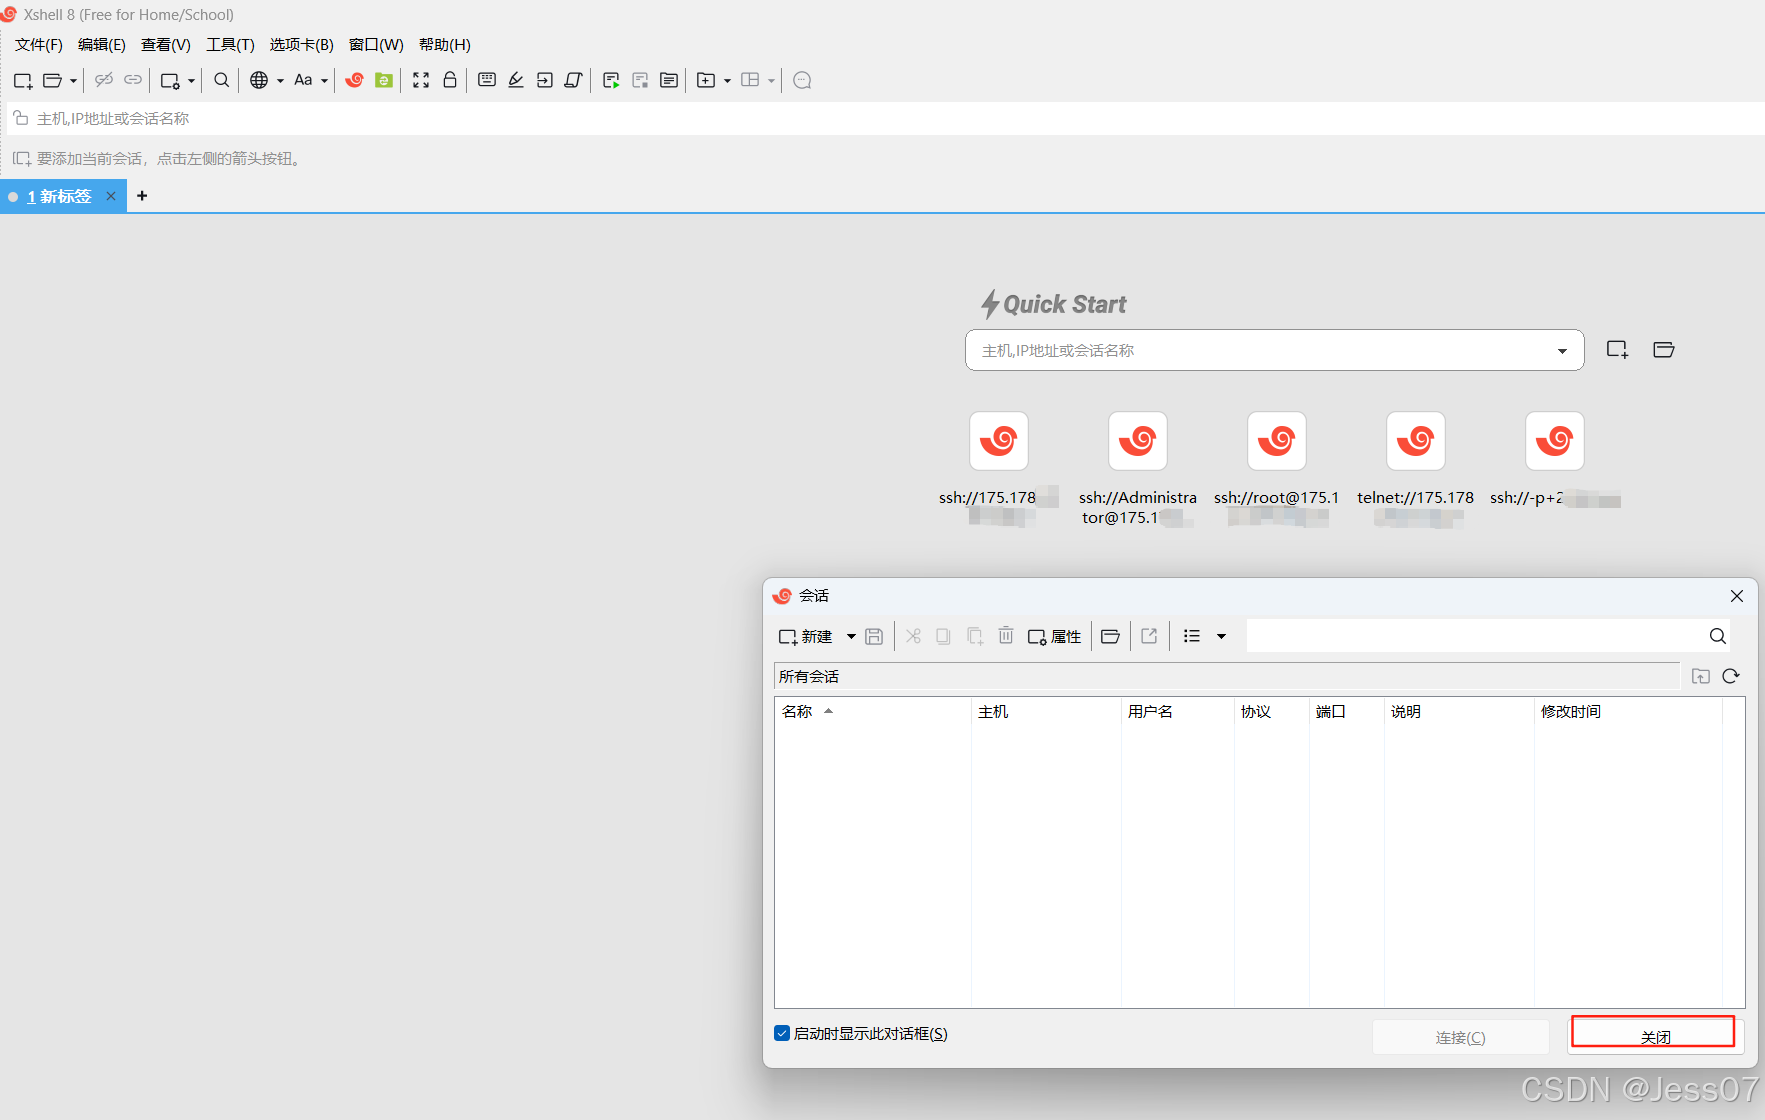Expand the Aa font dropdown arrow
This screenshot has width=1765, height=1120.
(324, 81)
